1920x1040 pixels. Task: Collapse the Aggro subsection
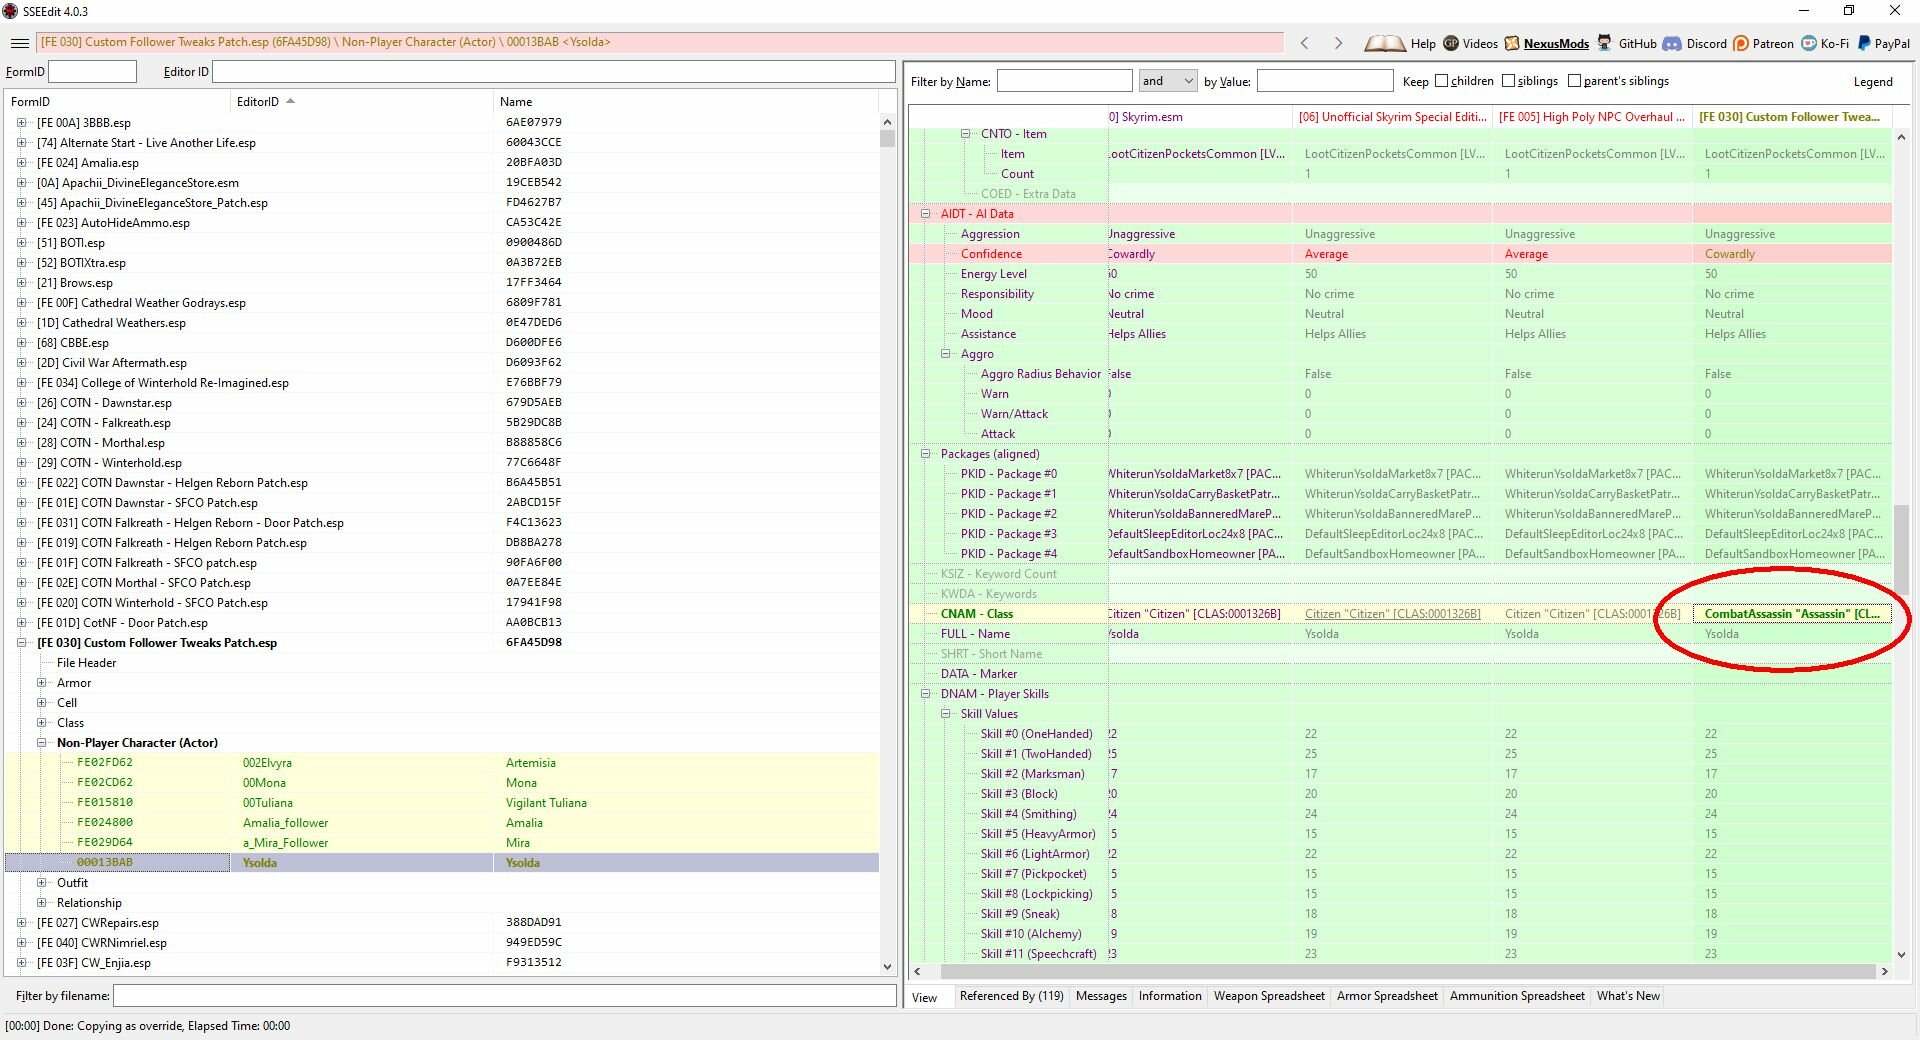[x=946, y=353]
